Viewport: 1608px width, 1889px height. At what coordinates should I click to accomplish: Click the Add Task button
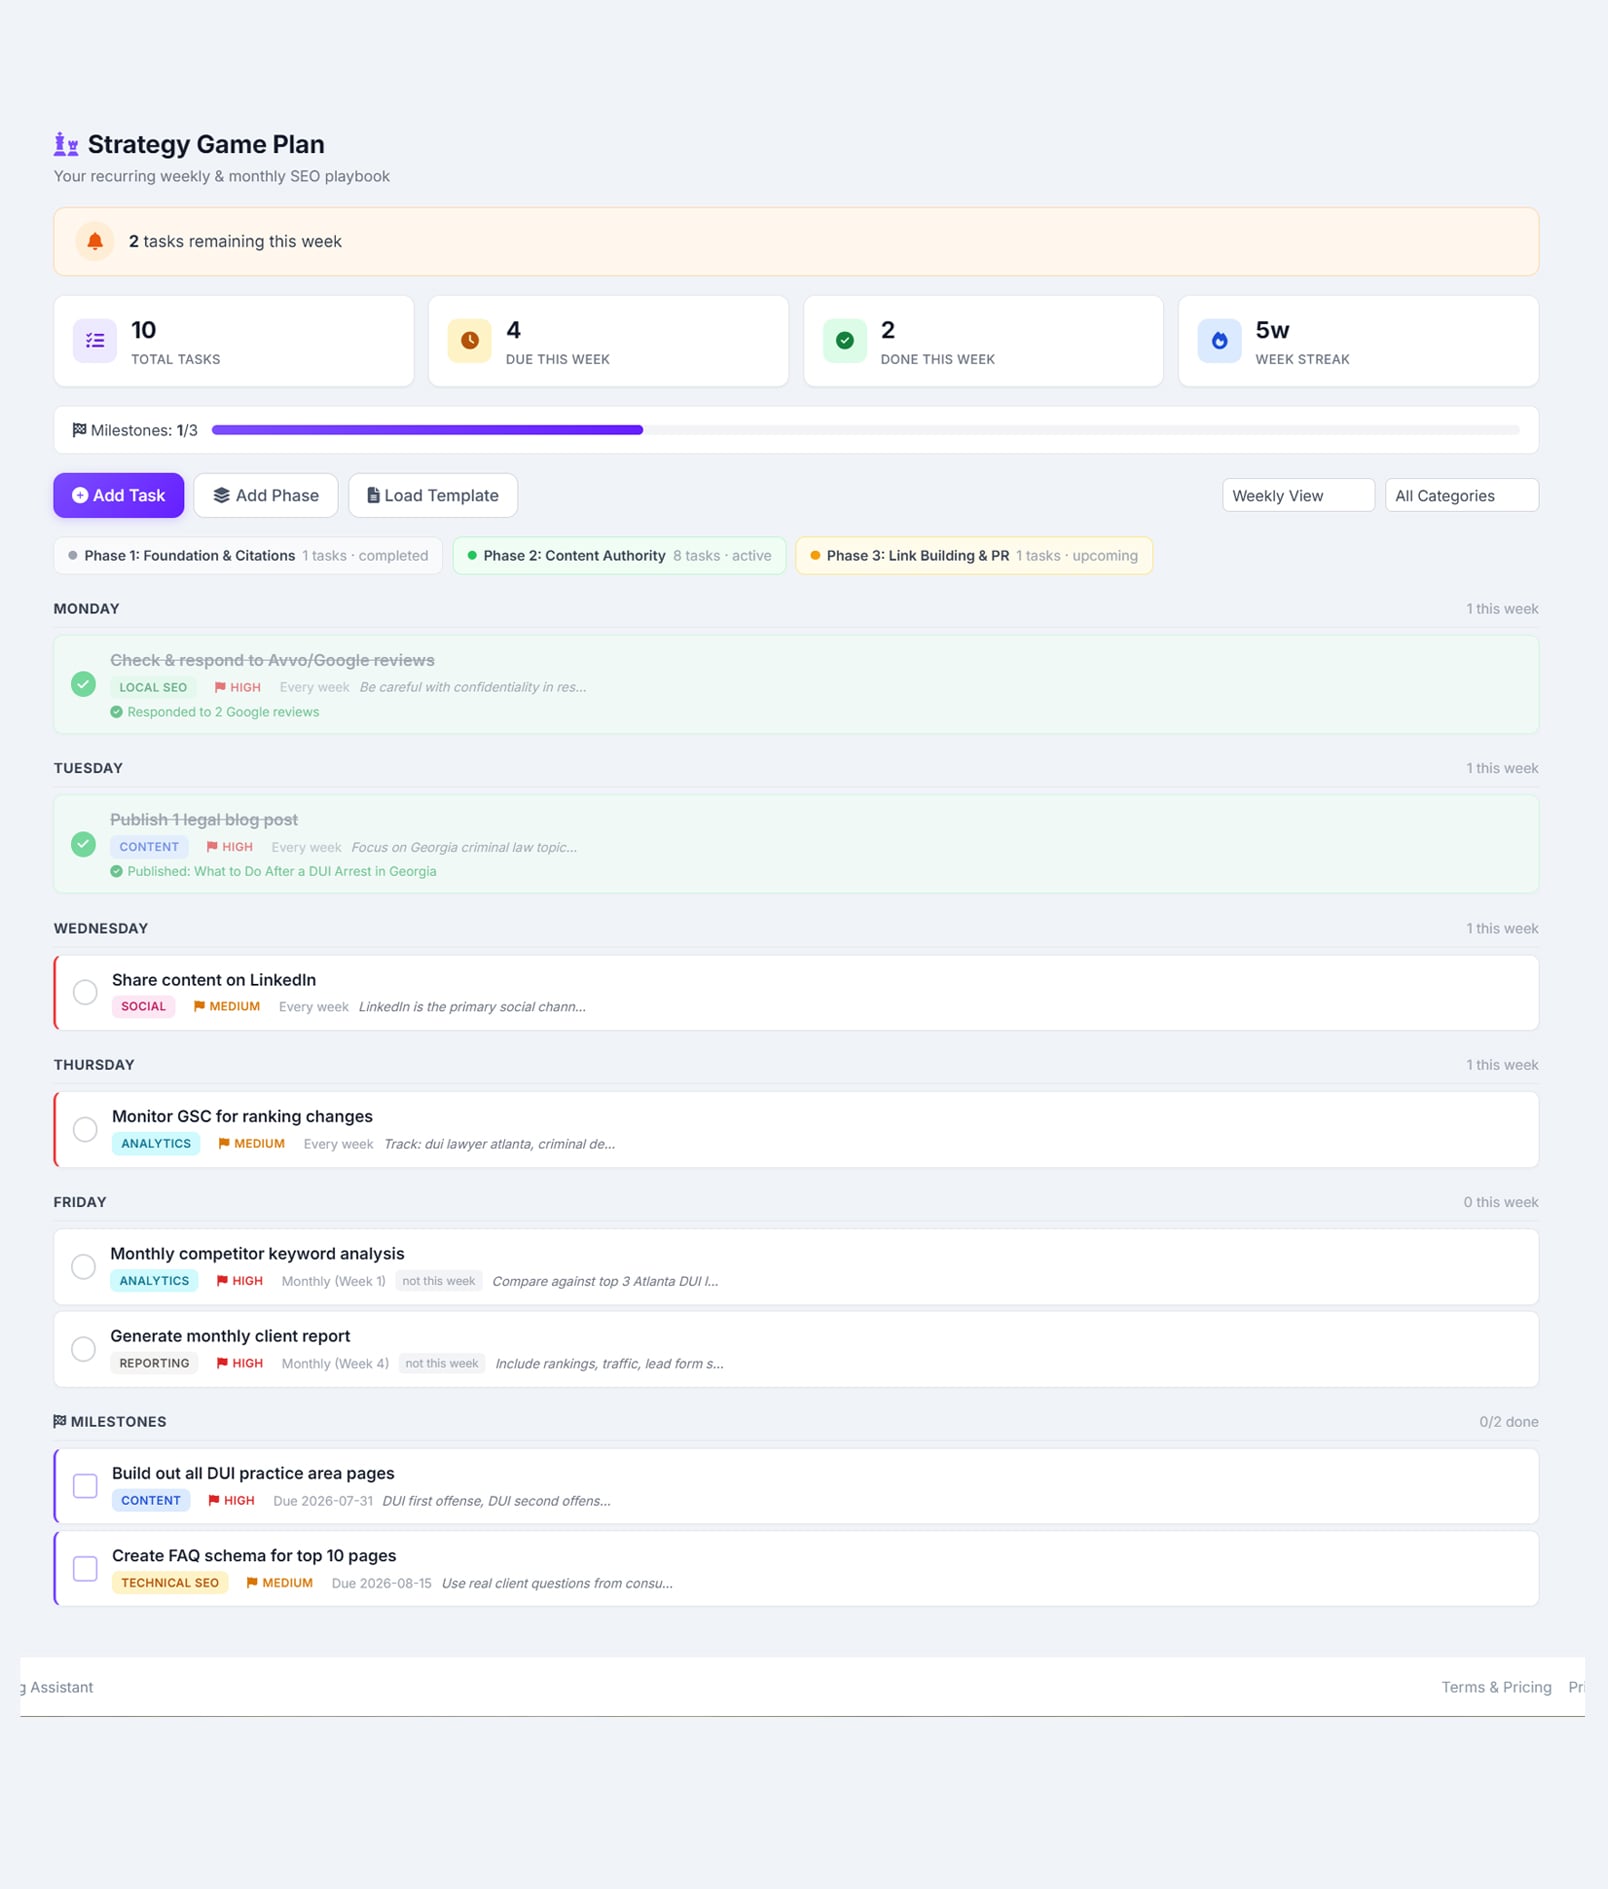[x=118, y=495]
